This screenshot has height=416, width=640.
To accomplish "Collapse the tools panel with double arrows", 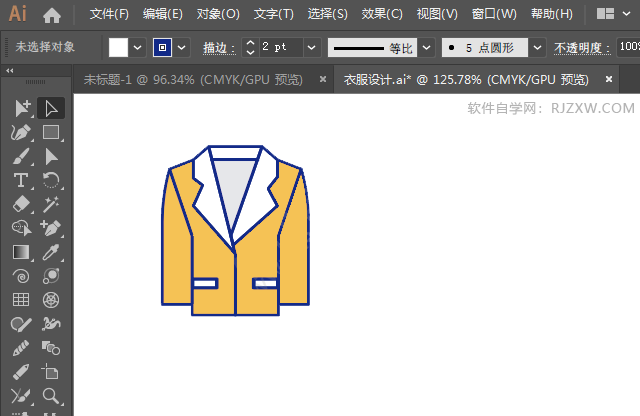I will click(10, 71).
